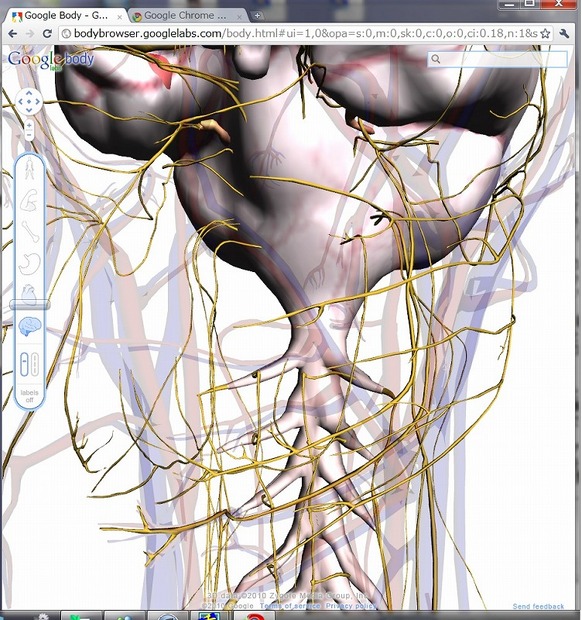Select the nervous system brain icon
The image size is (582, 620).
[x=30, y=327]
